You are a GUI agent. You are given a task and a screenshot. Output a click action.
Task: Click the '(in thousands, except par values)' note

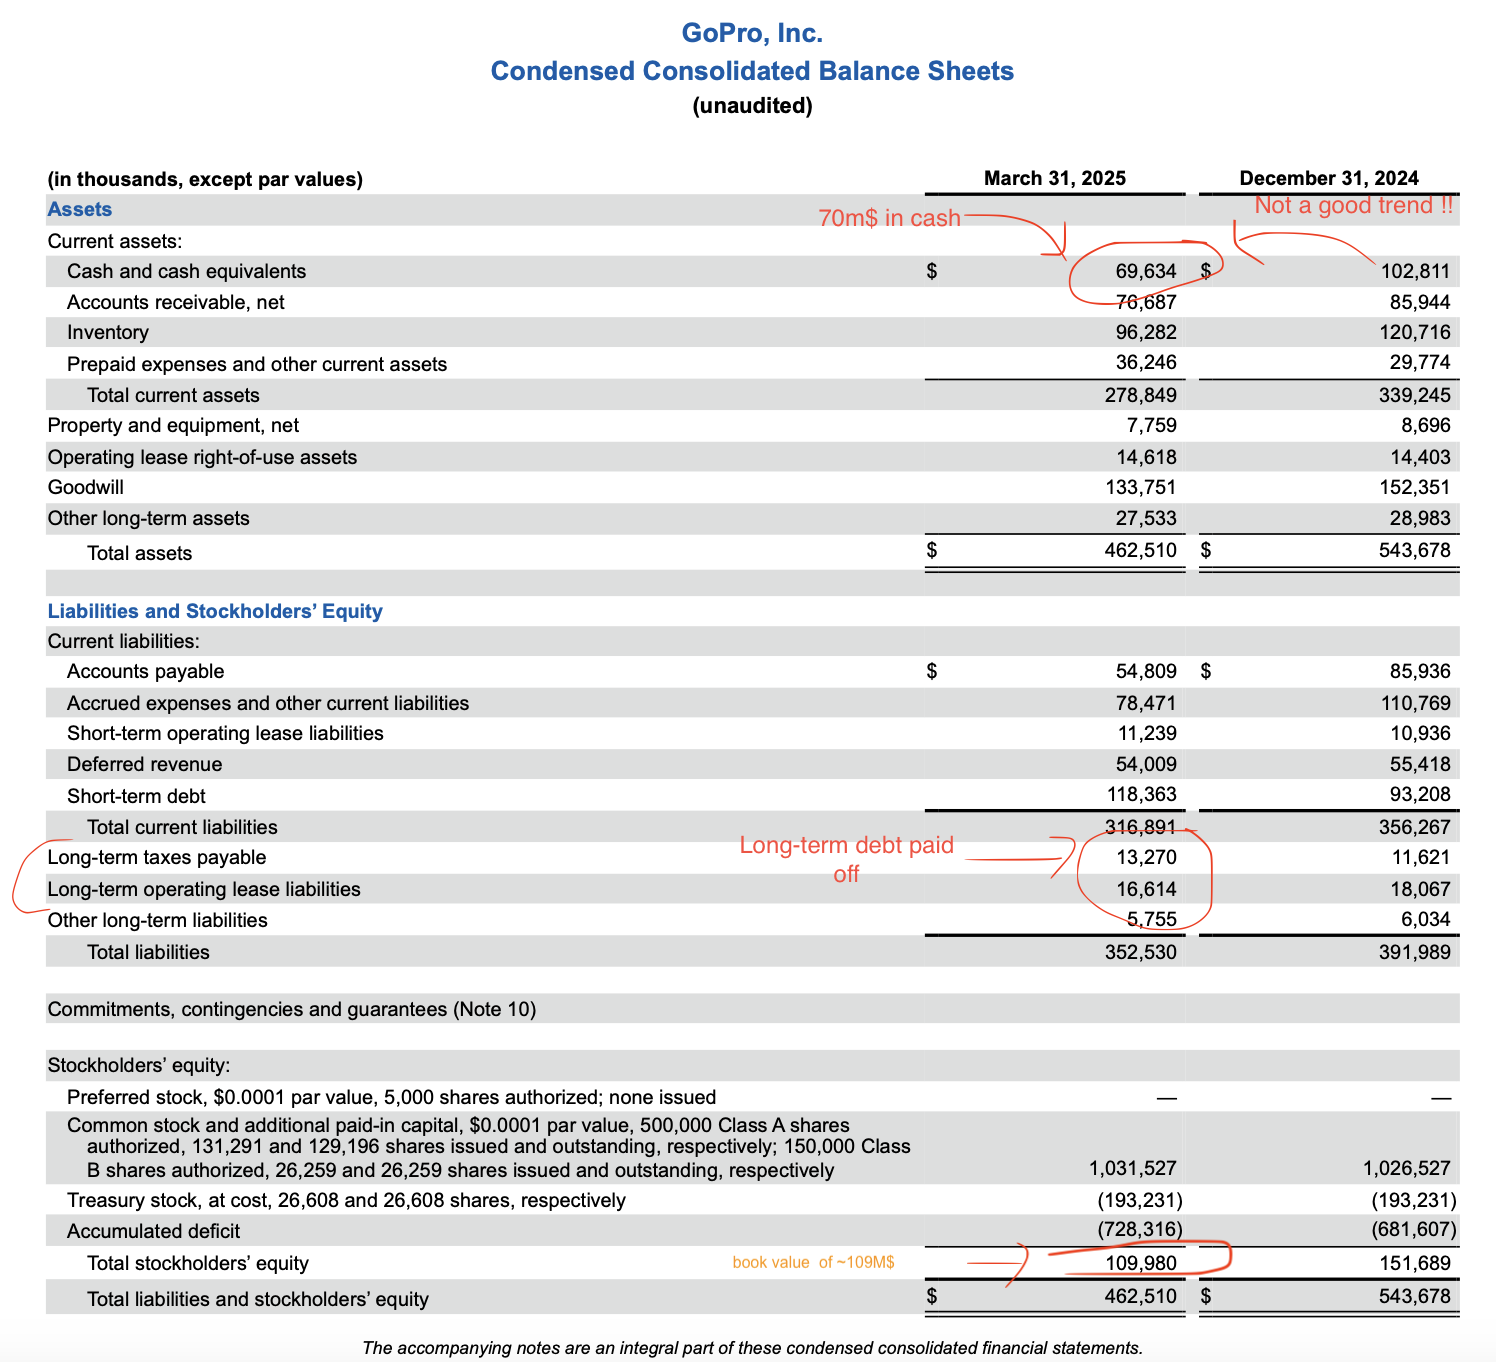coord(205,179)
